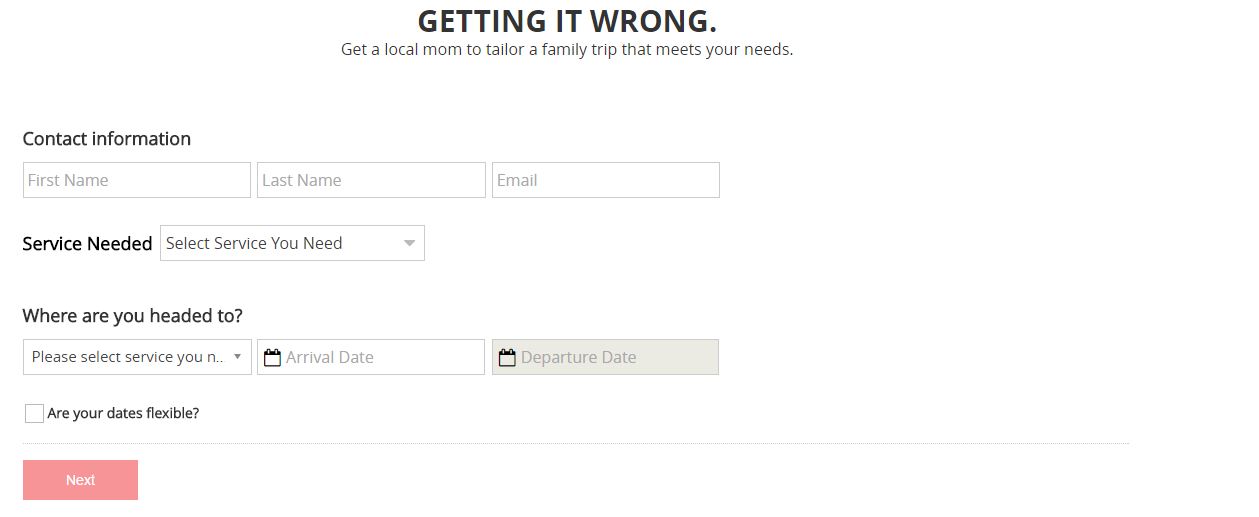Click the greyed Departure Date field

point(615,358)
